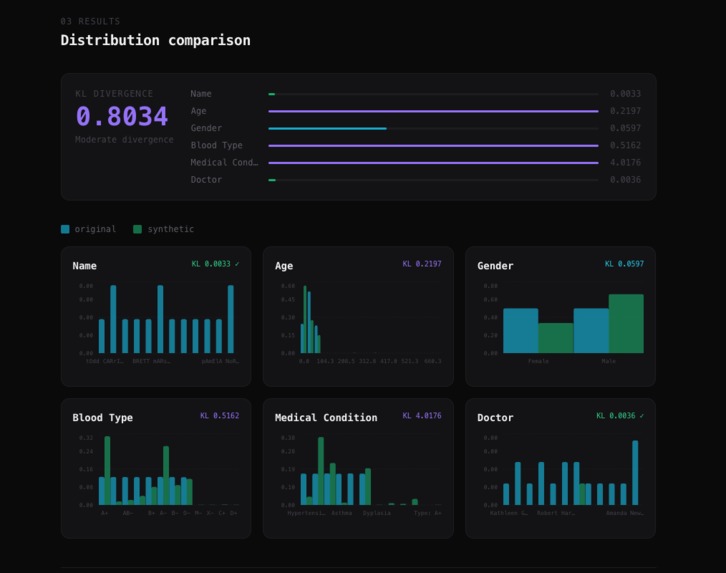Click 'Medical Cond…' row label in KL summary
Viewport: 726px width, 573px height.
(224, 162)
